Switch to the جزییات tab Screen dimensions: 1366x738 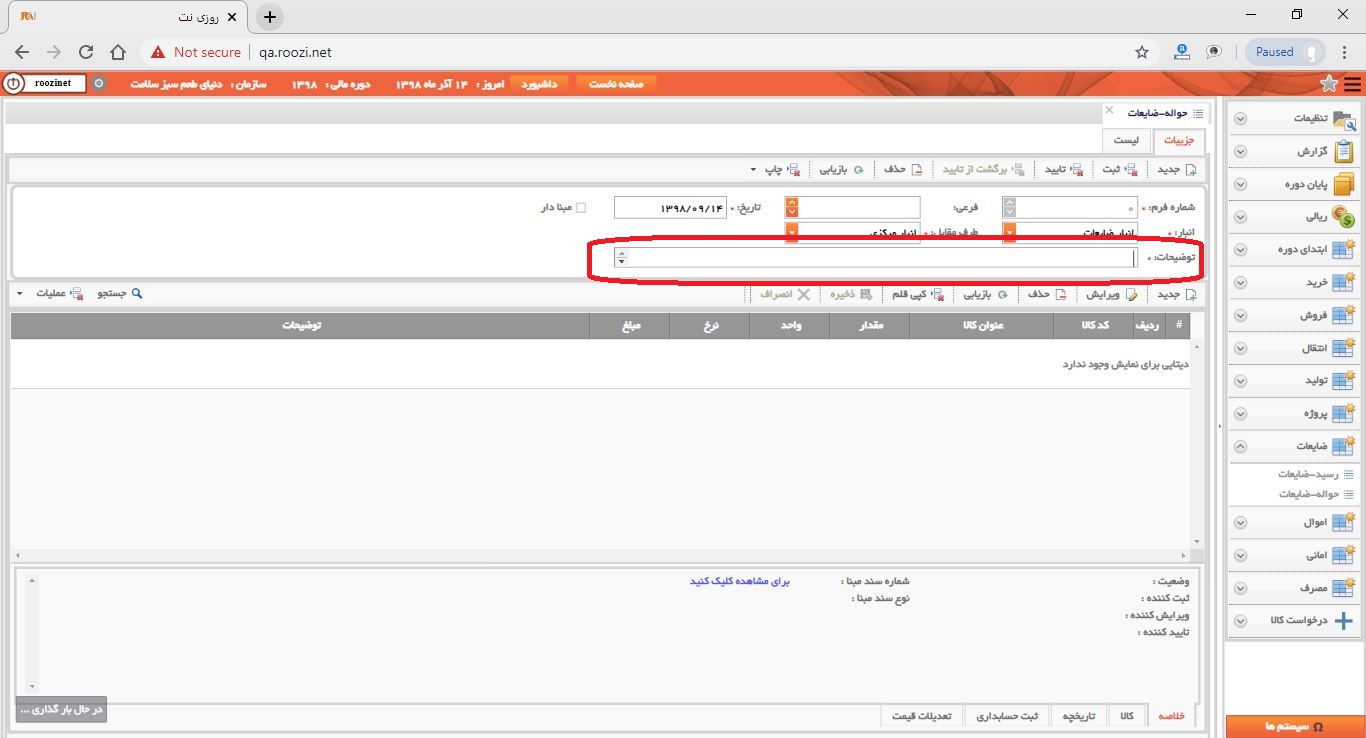coord(1179,141)
